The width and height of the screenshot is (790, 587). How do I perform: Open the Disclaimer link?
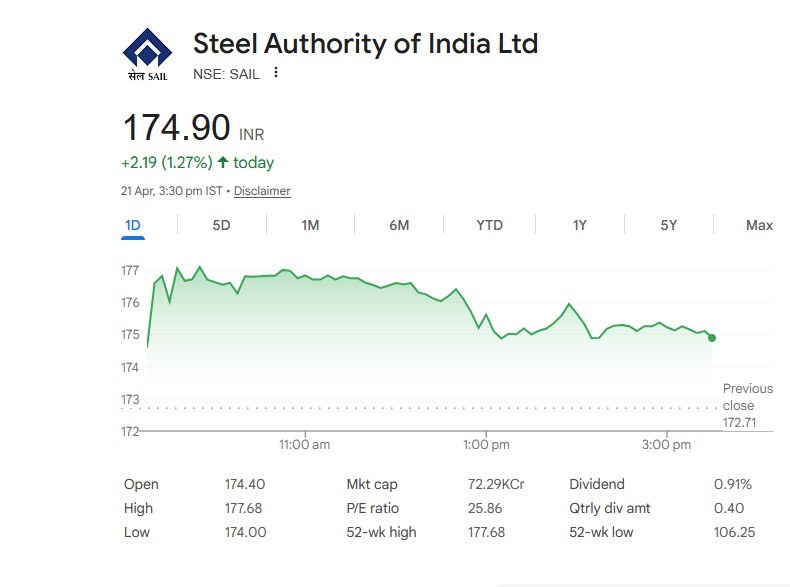coord(262,191)
